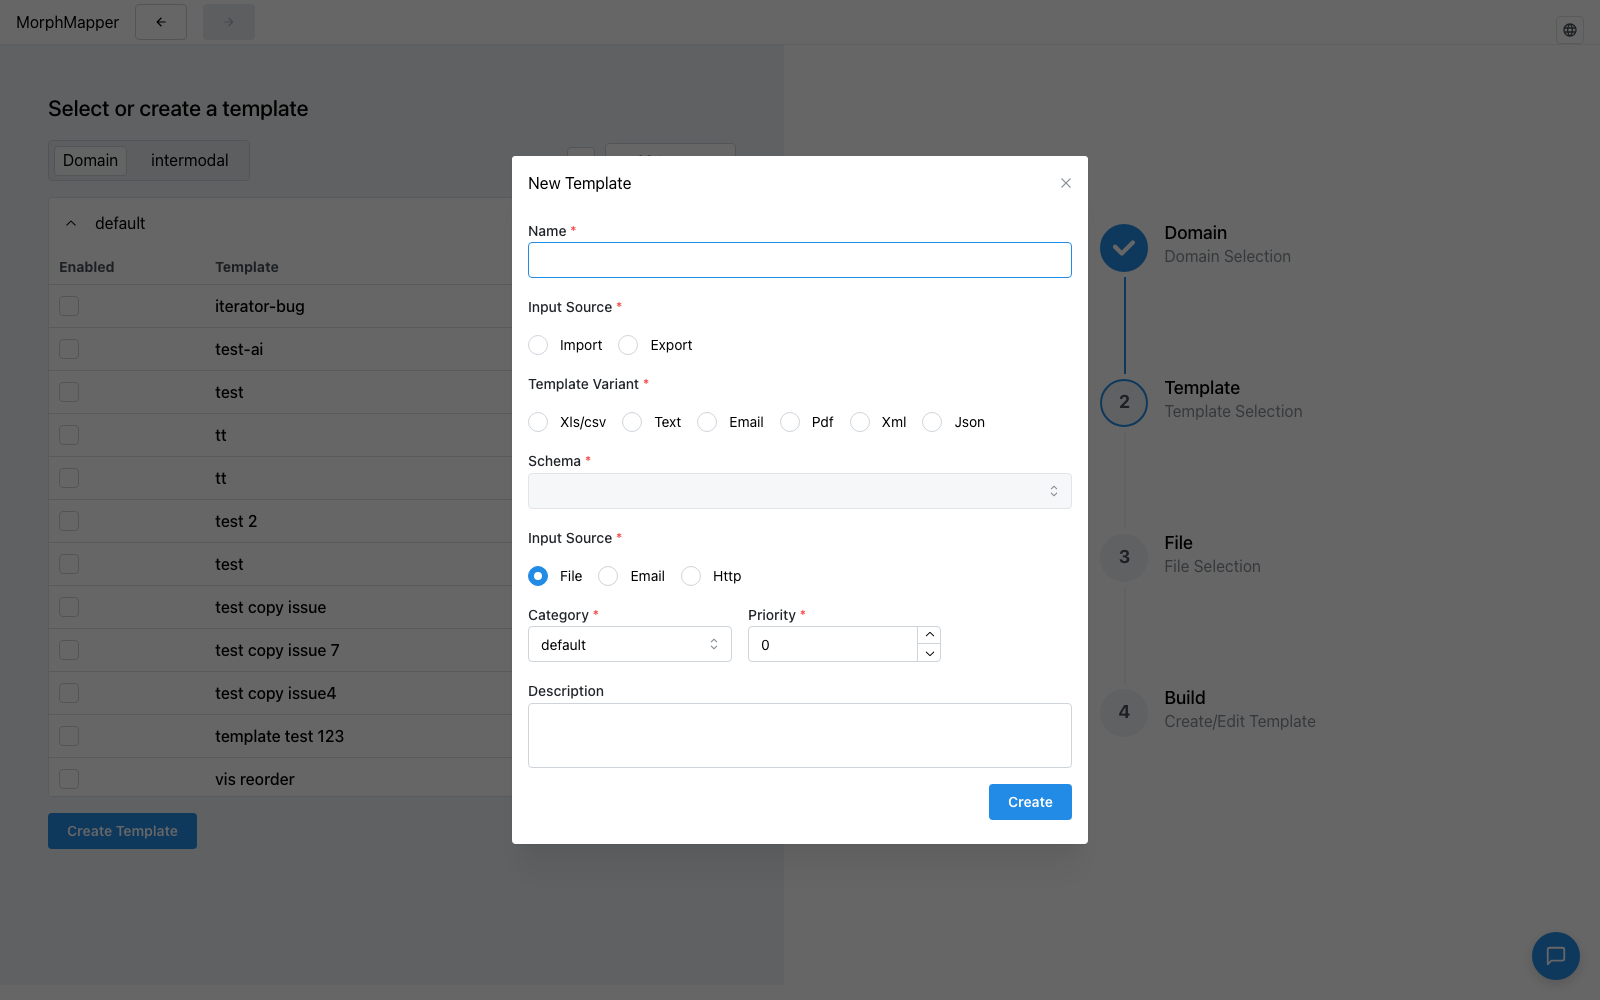Enable the vis reorder template checkbox
The width and height of the screenshot is (1600, 1000).
click(69, 779)
